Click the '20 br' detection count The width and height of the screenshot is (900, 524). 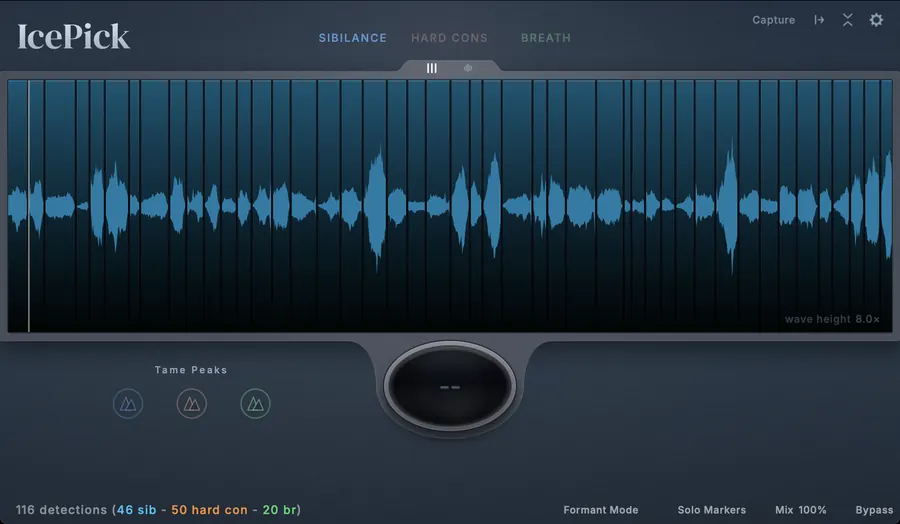pos(280,510)
